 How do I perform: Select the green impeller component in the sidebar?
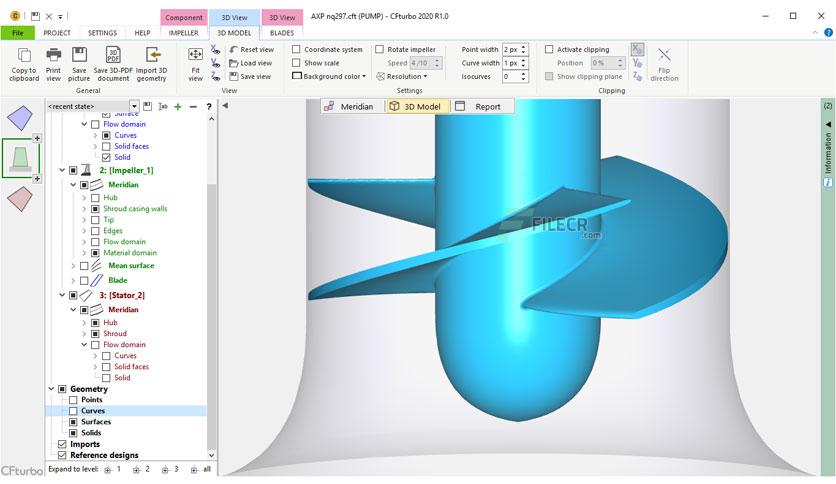pos(20,158)
